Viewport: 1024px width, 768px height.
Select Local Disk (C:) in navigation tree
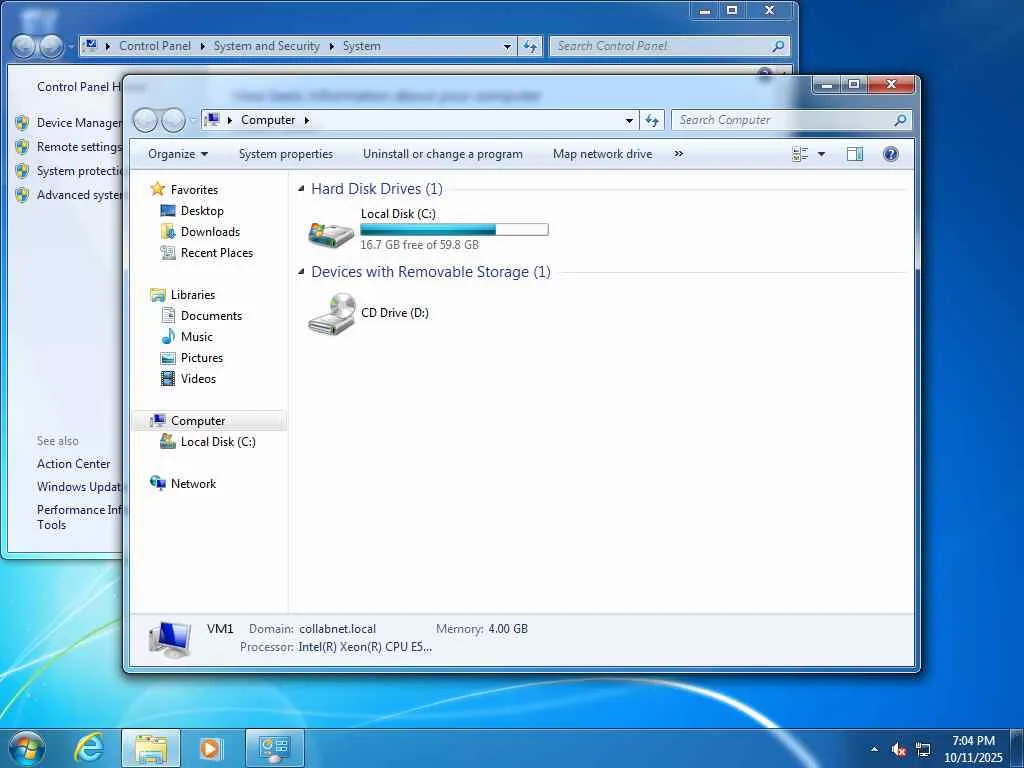tap(218, 441)
